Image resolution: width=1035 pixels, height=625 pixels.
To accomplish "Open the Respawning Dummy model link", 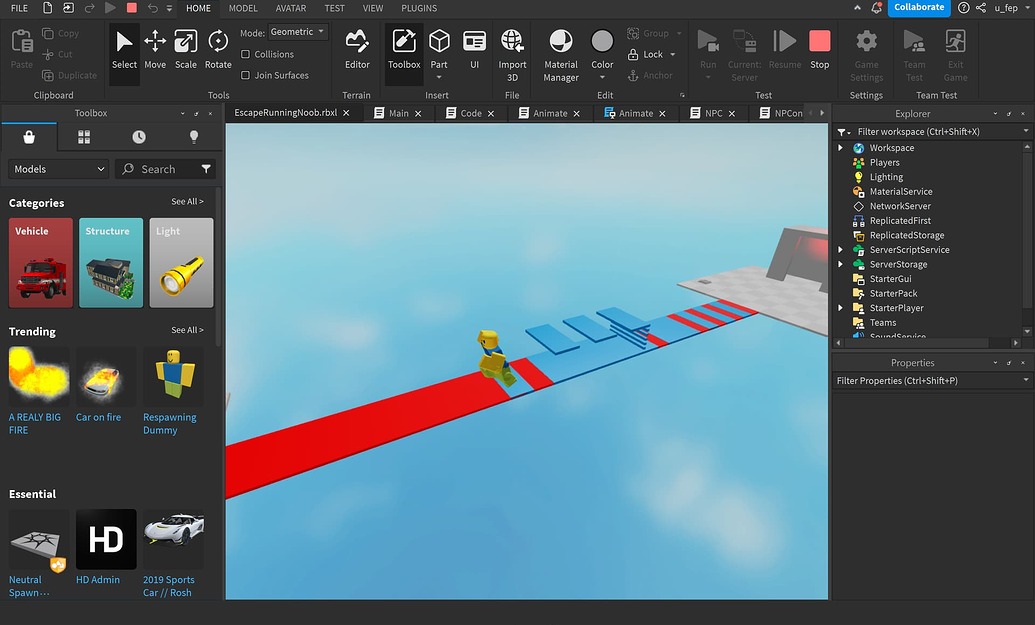I will 170,424.
